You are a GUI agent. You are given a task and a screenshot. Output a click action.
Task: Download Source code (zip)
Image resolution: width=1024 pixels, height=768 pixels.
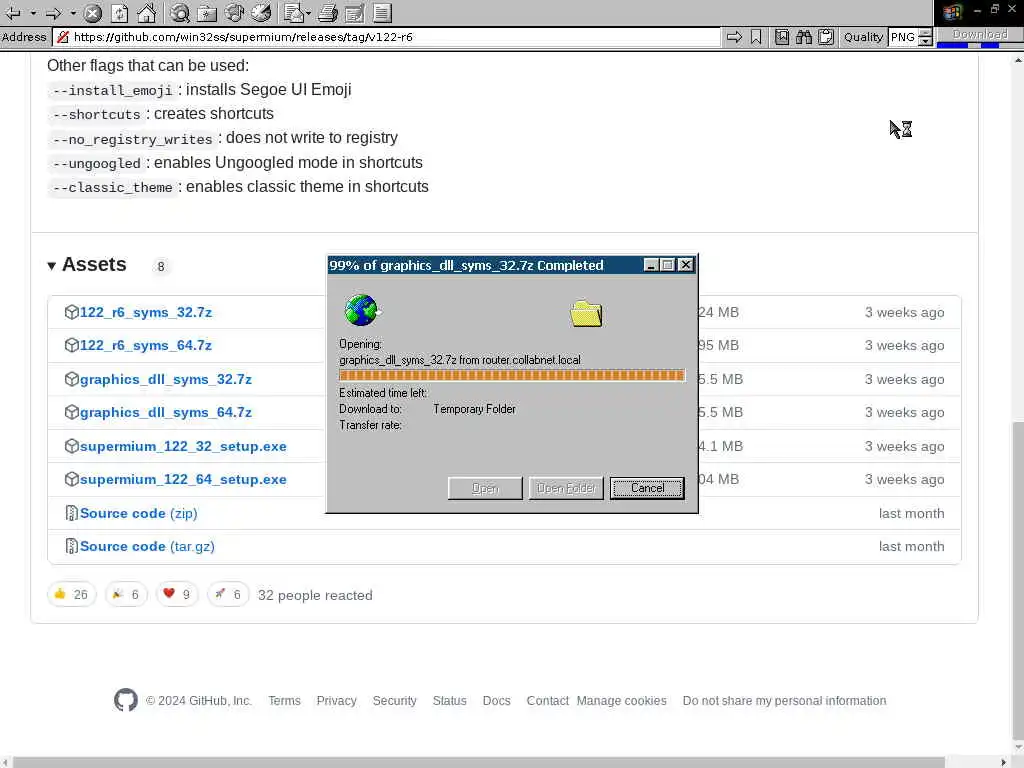pos(138,513)
